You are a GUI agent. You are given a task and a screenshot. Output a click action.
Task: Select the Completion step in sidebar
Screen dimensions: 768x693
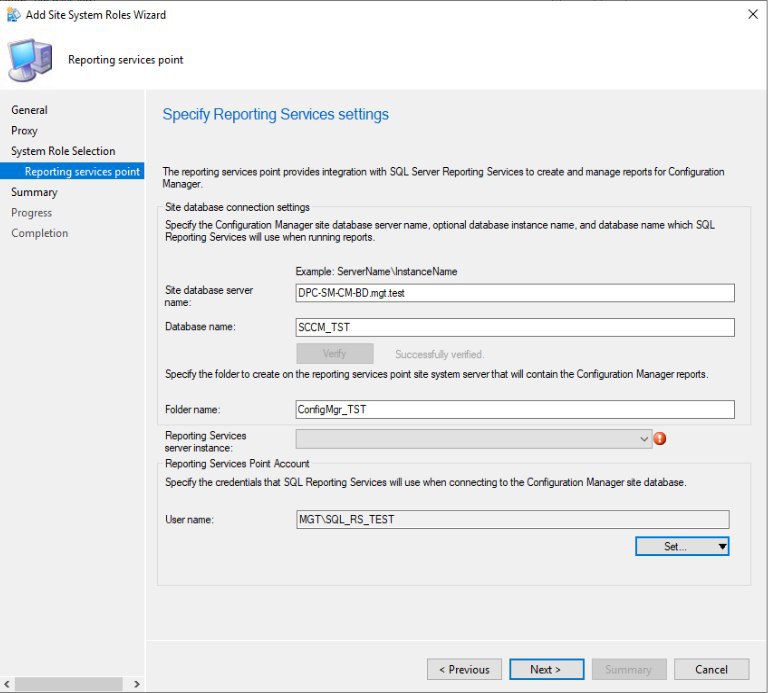point(40,233)
